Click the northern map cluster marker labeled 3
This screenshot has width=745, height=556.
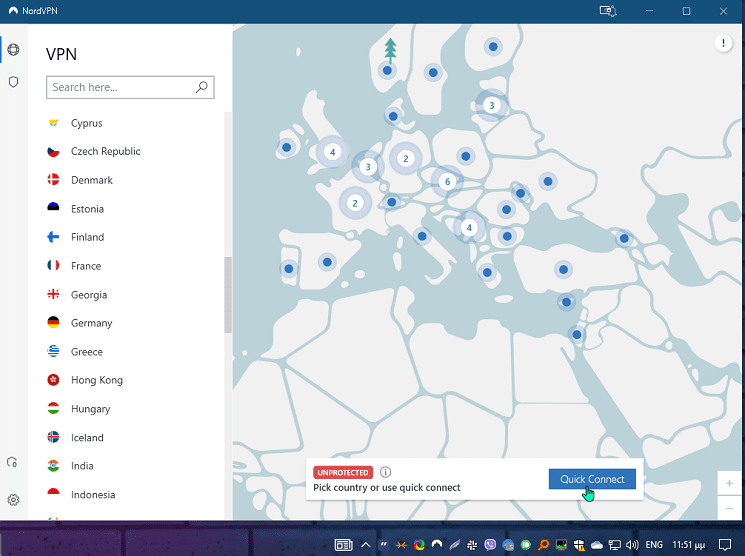(x=492, y=105)
